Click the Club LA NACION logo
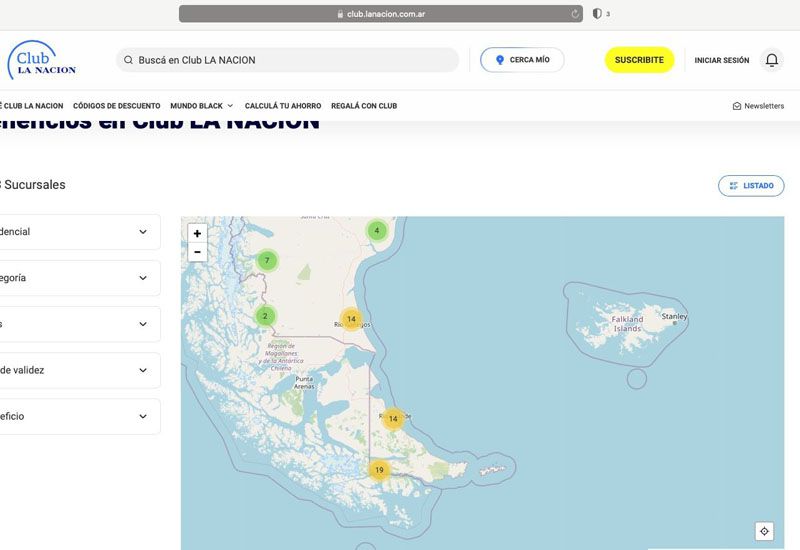 point(42,60)
